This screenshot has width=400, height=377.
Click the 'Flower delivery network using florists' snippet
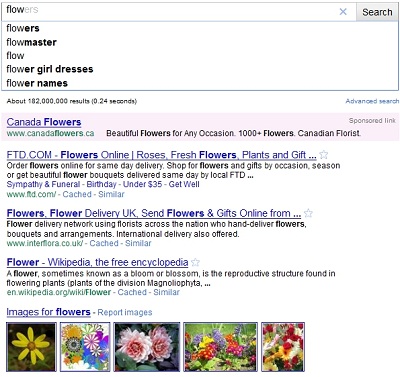pos(156,229)
